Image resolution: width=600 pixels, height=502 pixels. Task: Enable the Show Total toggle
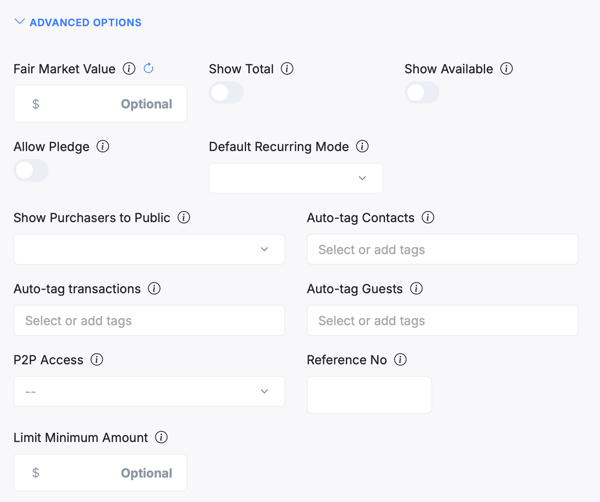(x=226, y=93)
